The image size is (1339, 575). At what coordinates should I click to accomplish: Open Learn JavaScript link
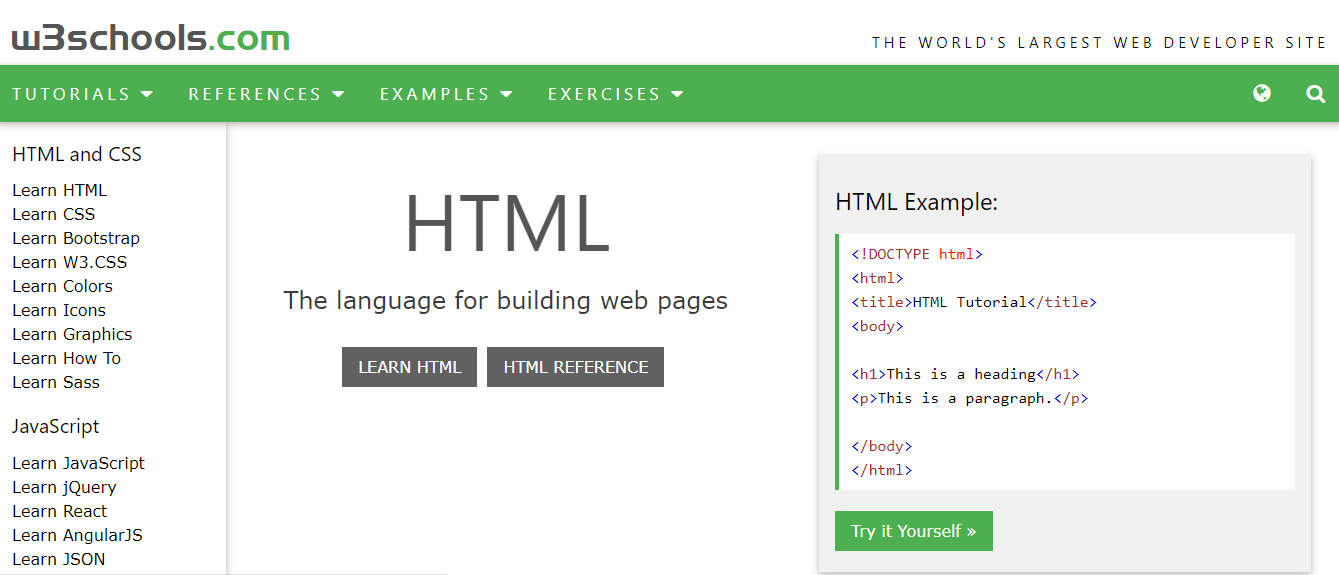tap(78, 463)
